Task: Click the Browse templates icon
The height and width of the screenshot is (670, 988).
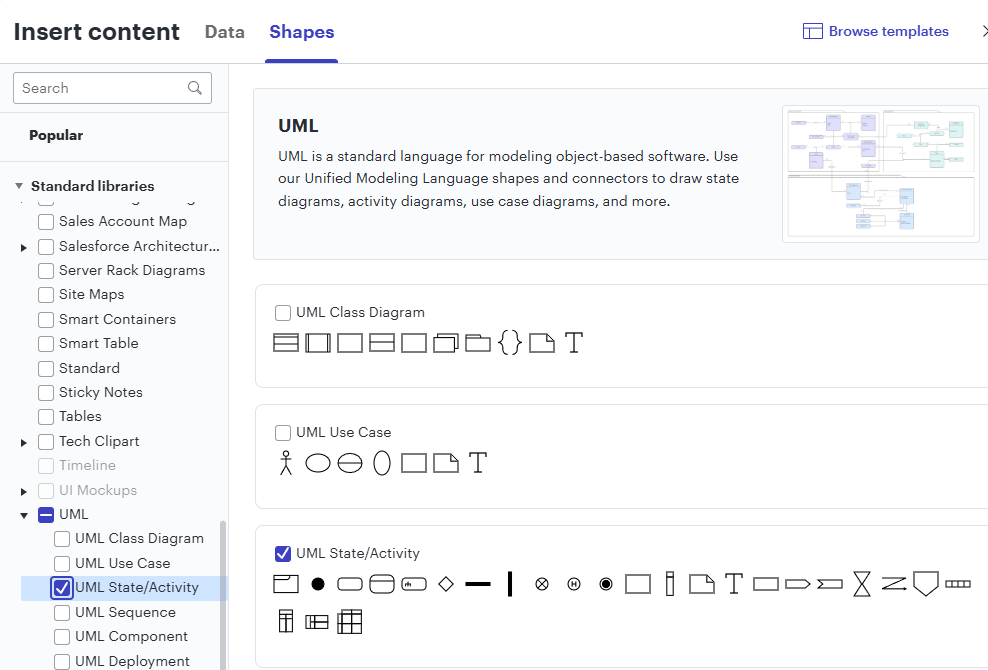Action: [813, 31]
